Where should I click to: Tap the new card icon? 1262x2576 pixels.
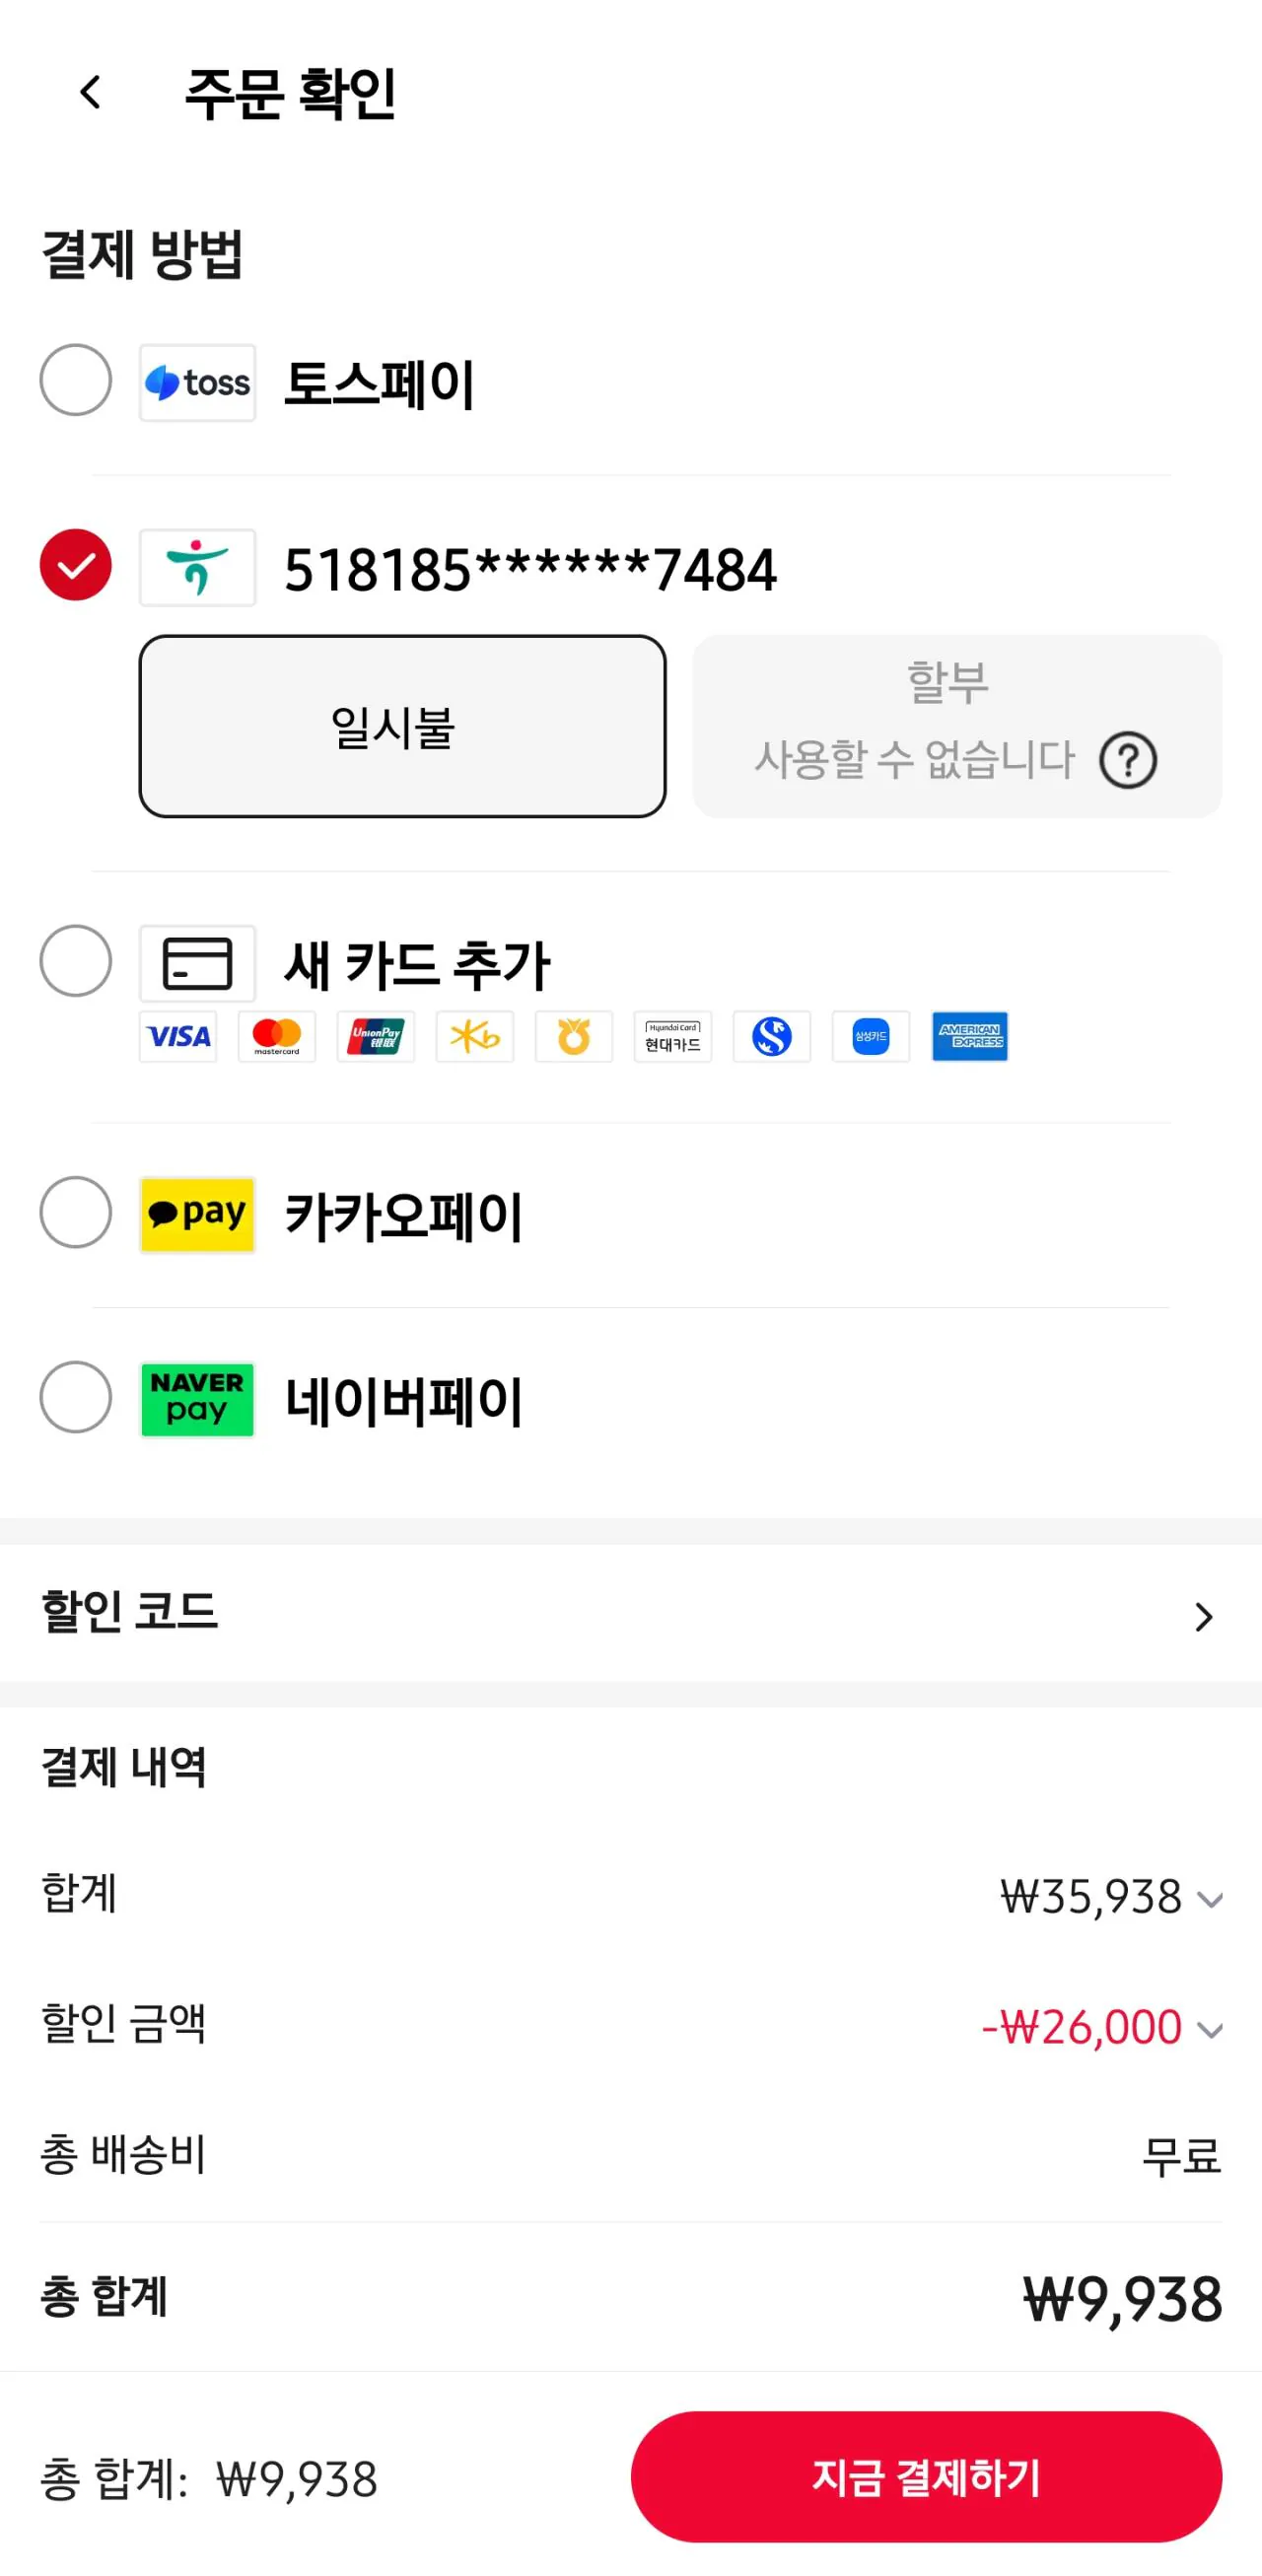197,964
